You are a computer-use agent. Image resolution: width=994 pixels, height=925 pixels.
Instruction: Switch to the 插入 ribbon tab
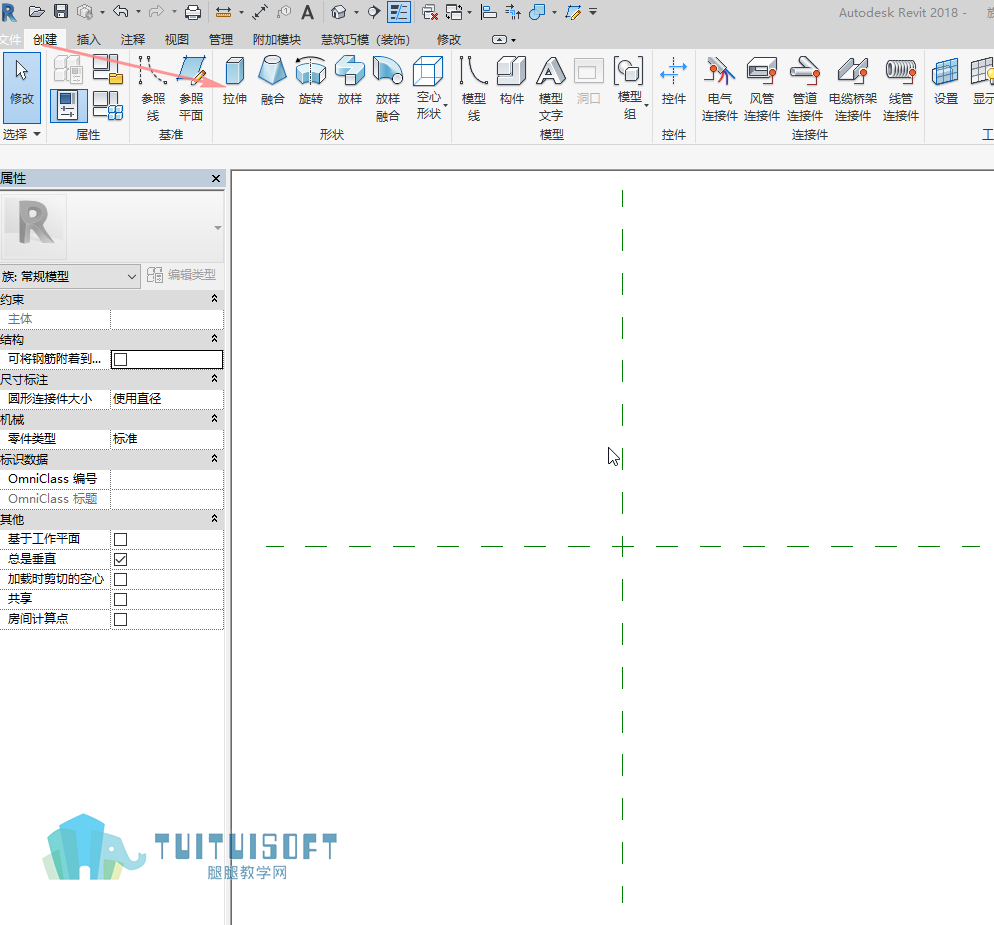coord(88,39)
